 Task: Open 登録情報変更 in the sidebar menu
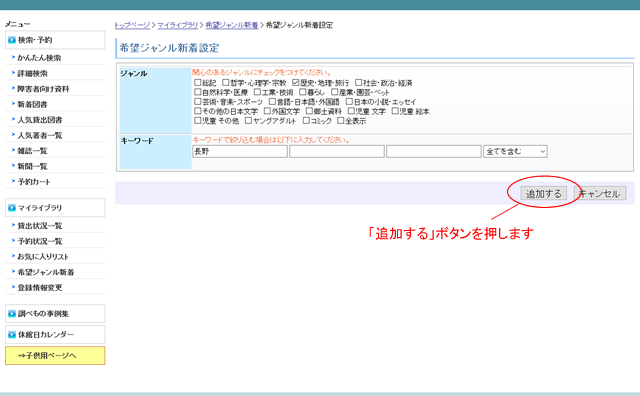pyautogui.click(x=40, y=288)
